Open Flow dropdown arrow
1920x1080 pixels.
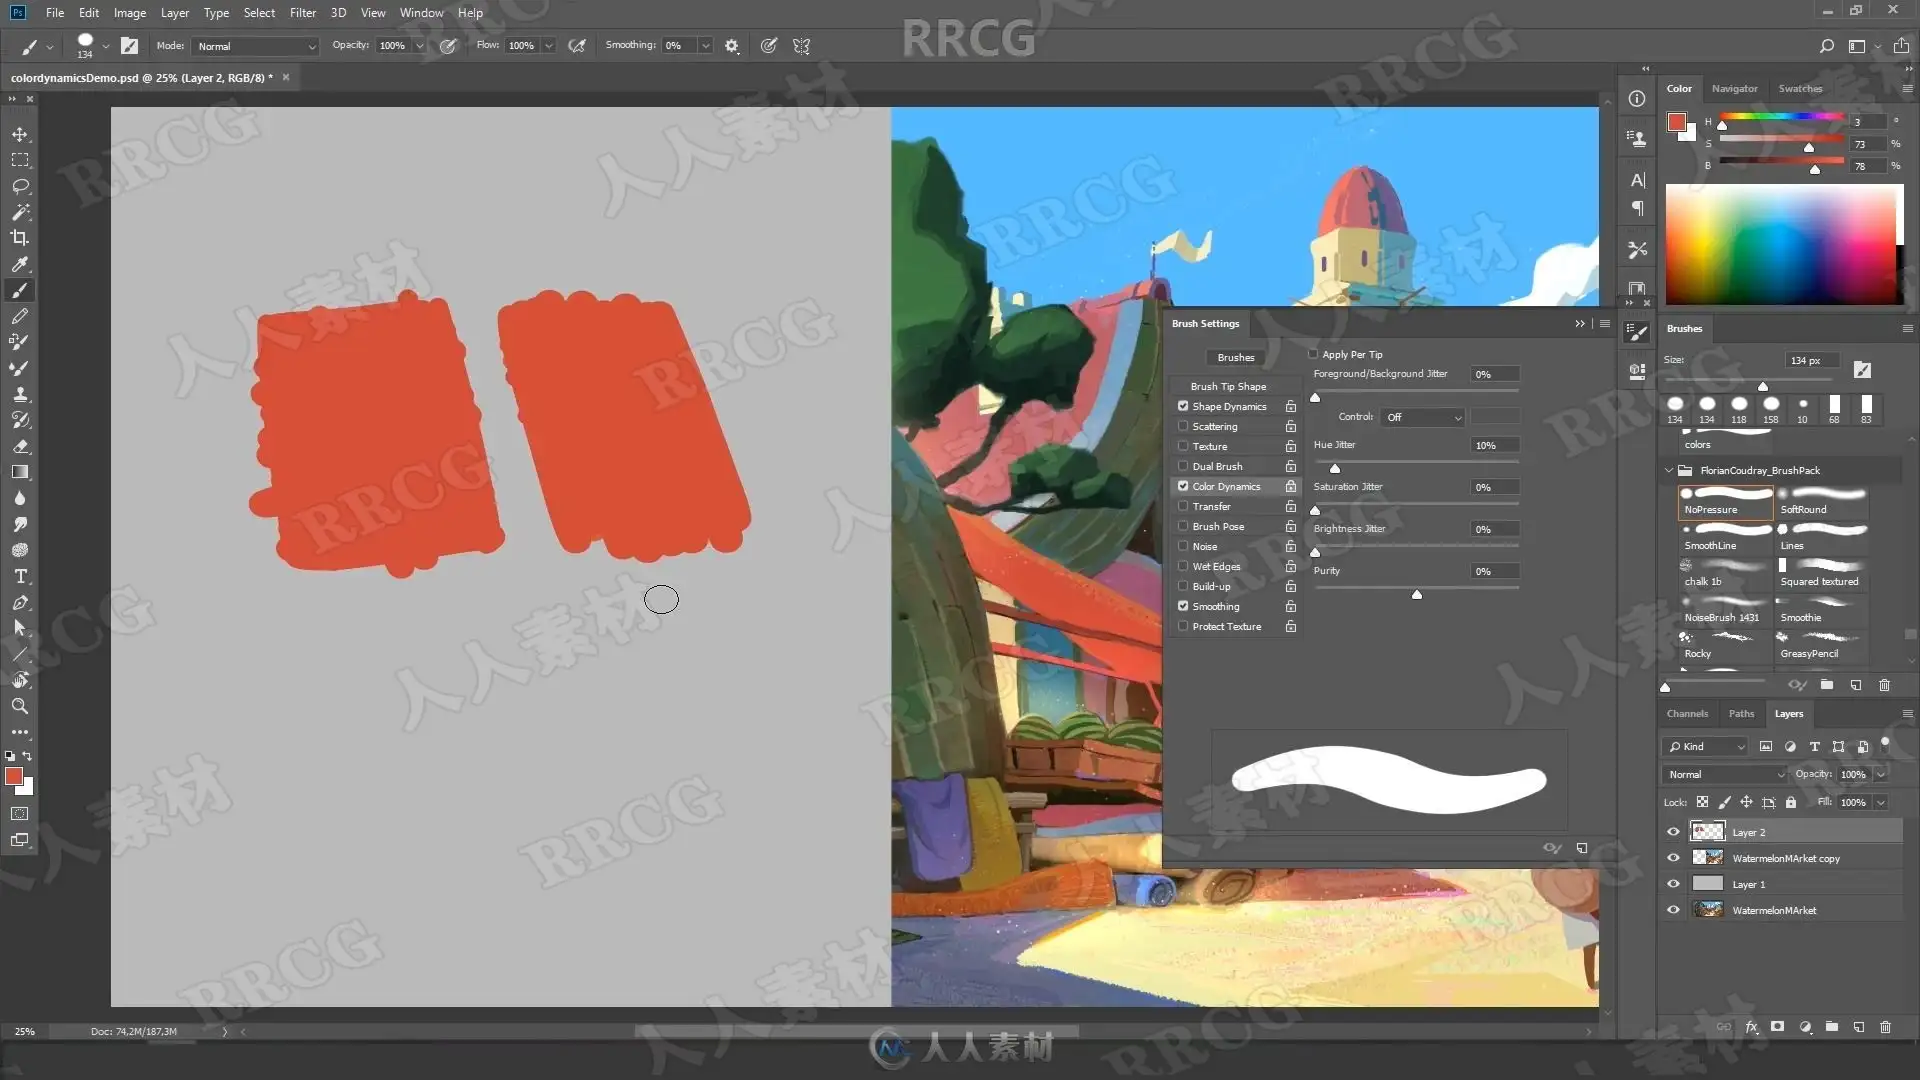[549, 46]
